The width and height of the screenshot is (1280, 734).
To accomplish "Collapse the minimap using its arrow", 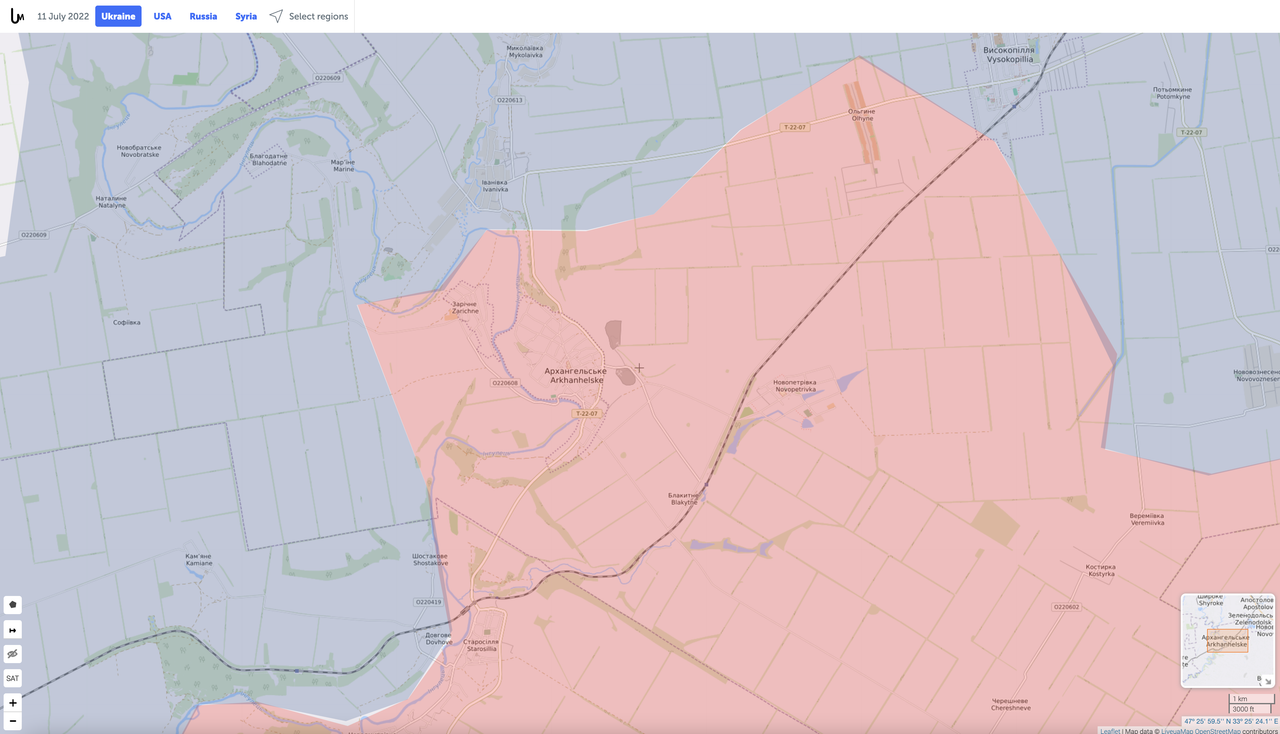I will 1267,680.
